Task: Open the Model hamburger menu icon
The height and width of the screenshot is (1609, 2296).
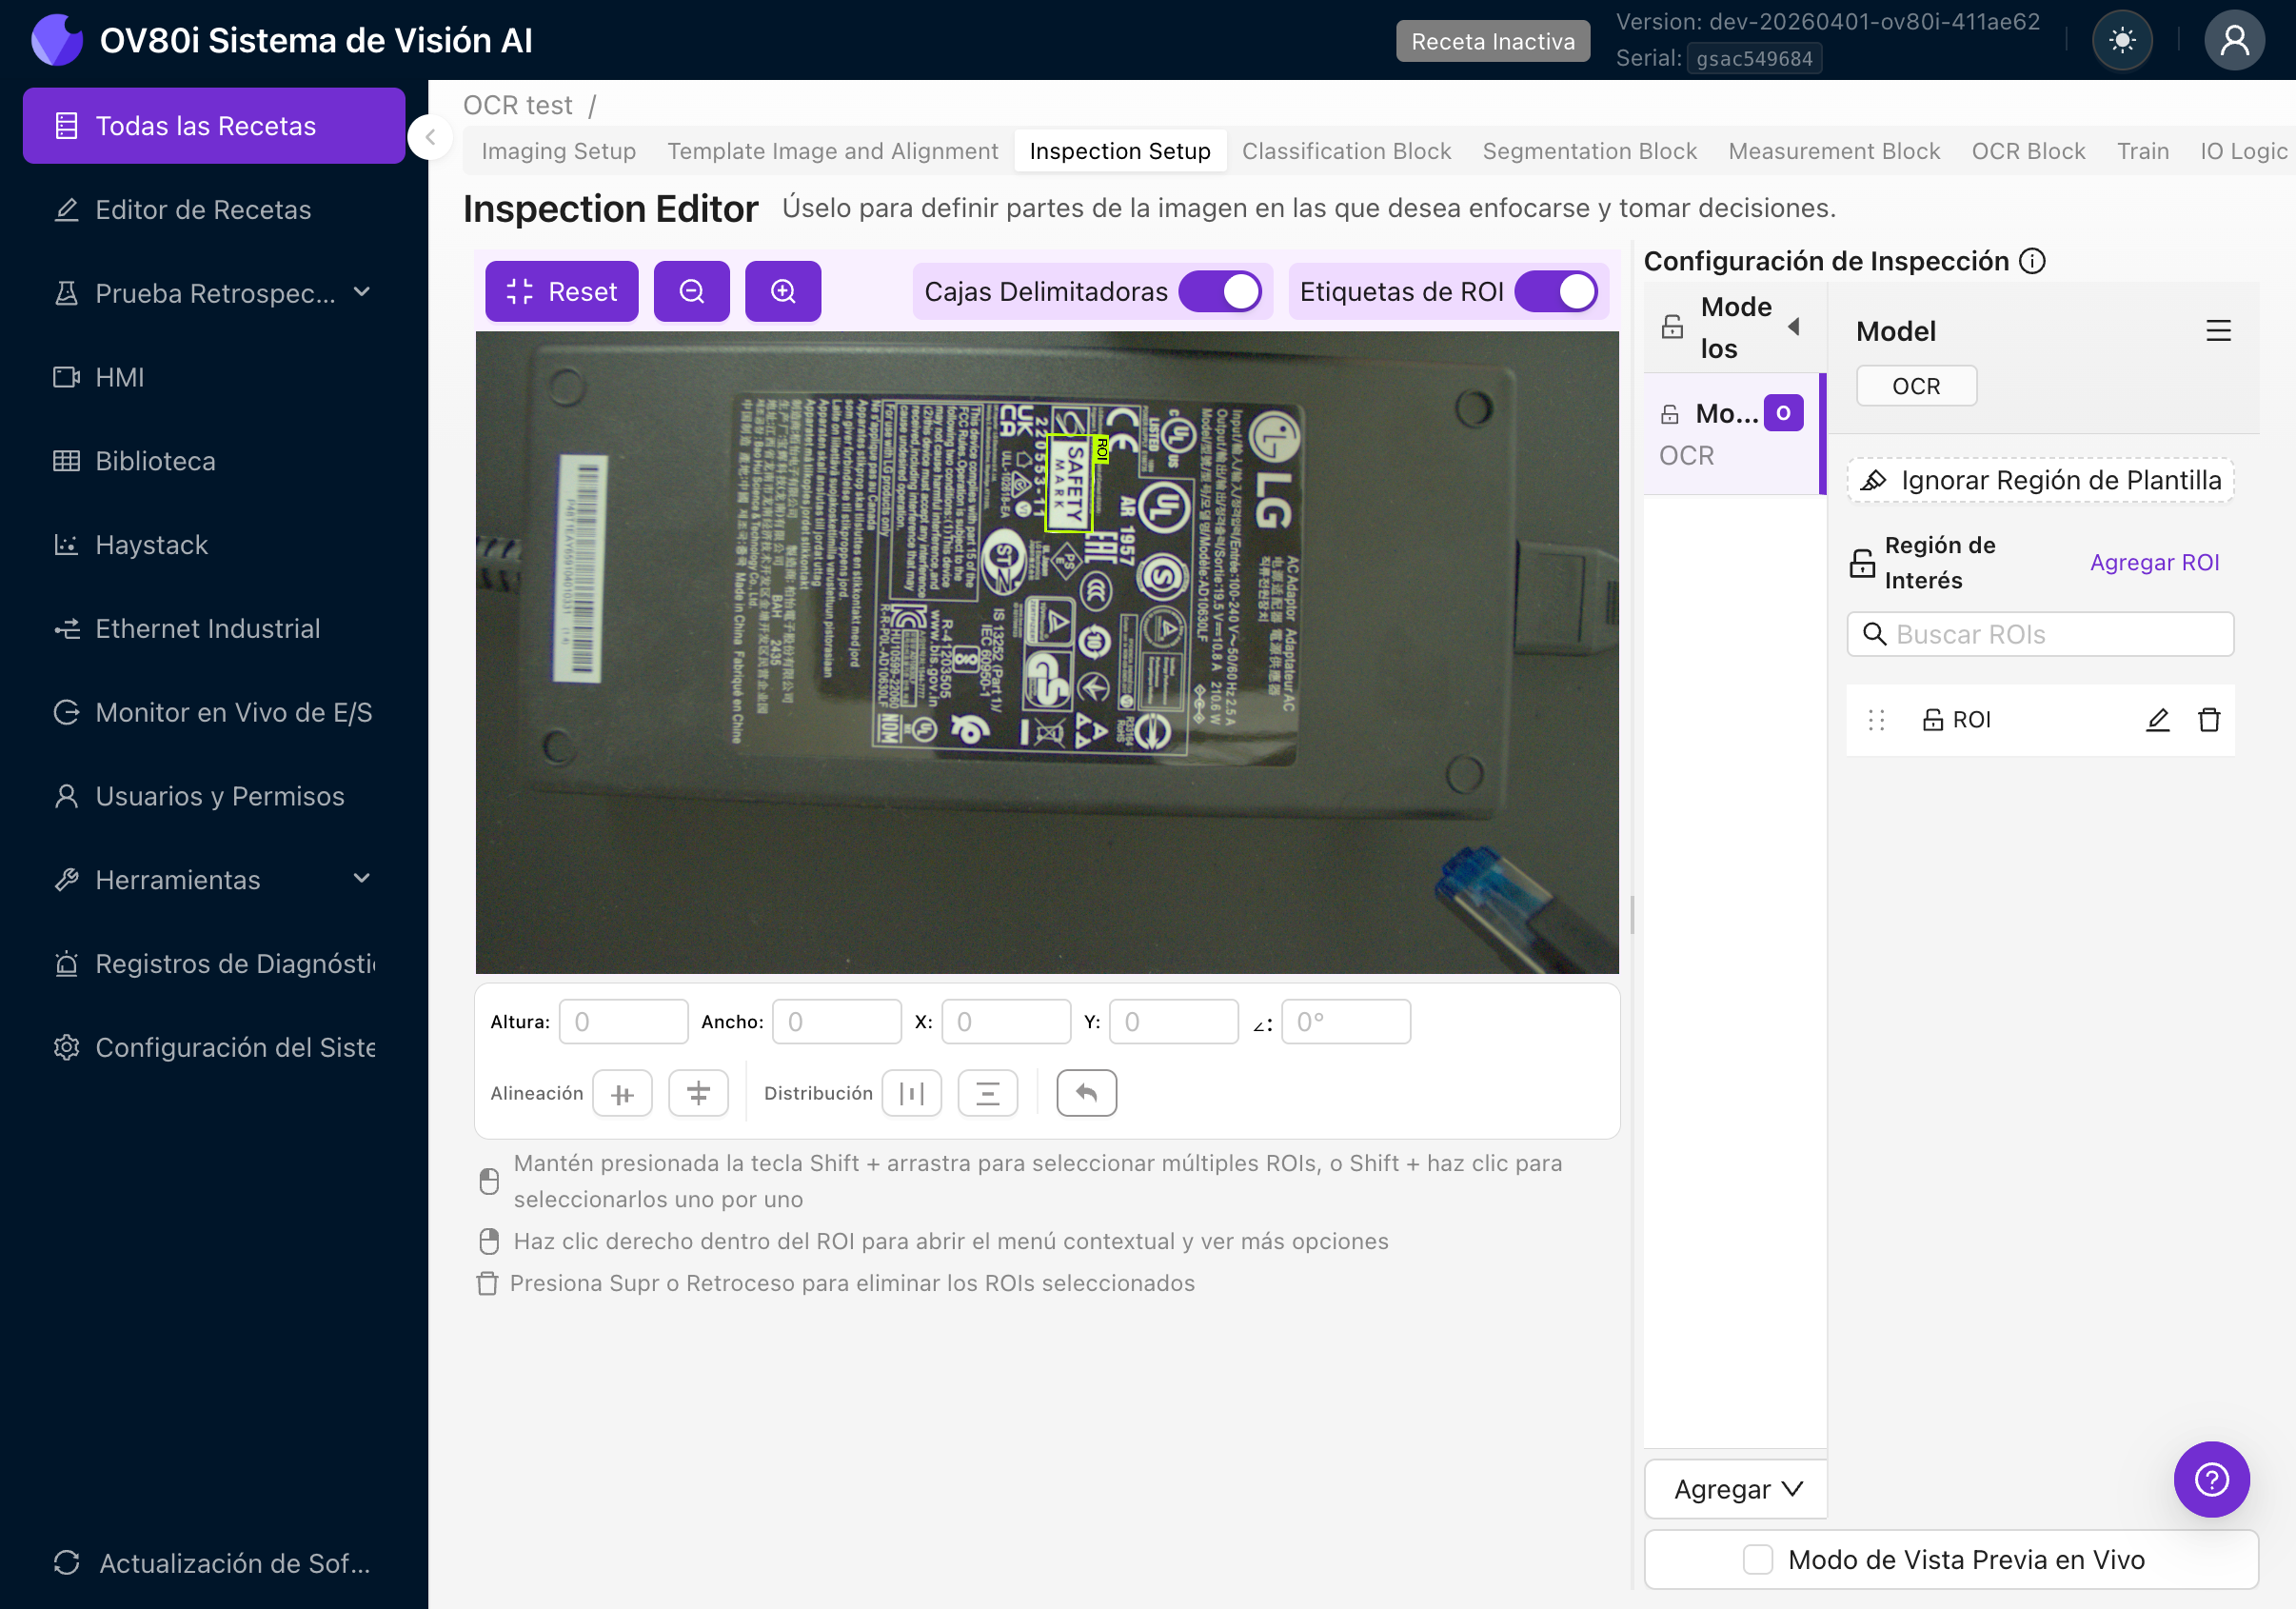Action: coord(2217,331)
